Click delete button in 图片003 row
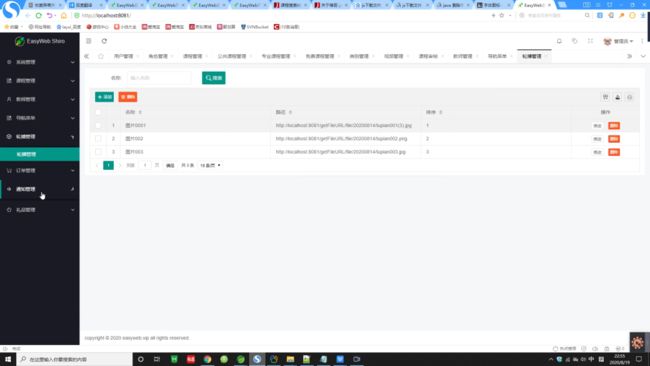The image size is (650, 366). click(614, 152)
